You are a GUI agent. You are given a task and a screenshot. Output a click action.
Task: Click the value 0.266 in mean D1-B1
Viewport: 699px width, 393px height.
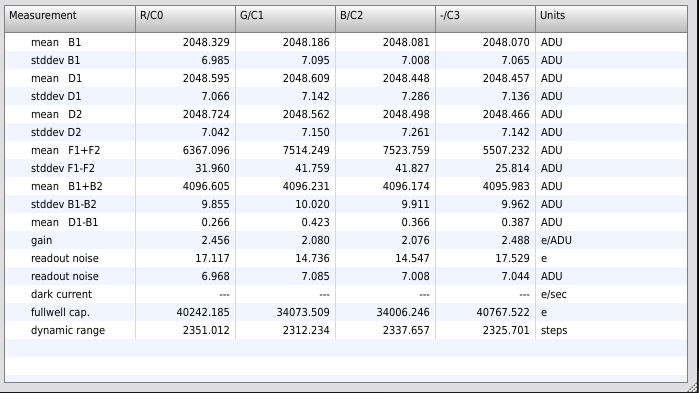[215, 222]
